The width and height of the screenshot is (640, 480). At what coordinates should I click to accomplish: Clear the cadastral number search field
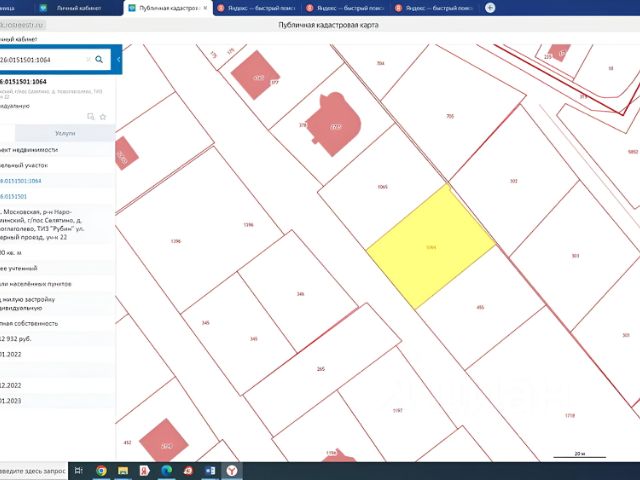pyautogui.click(x=88, y=60)
